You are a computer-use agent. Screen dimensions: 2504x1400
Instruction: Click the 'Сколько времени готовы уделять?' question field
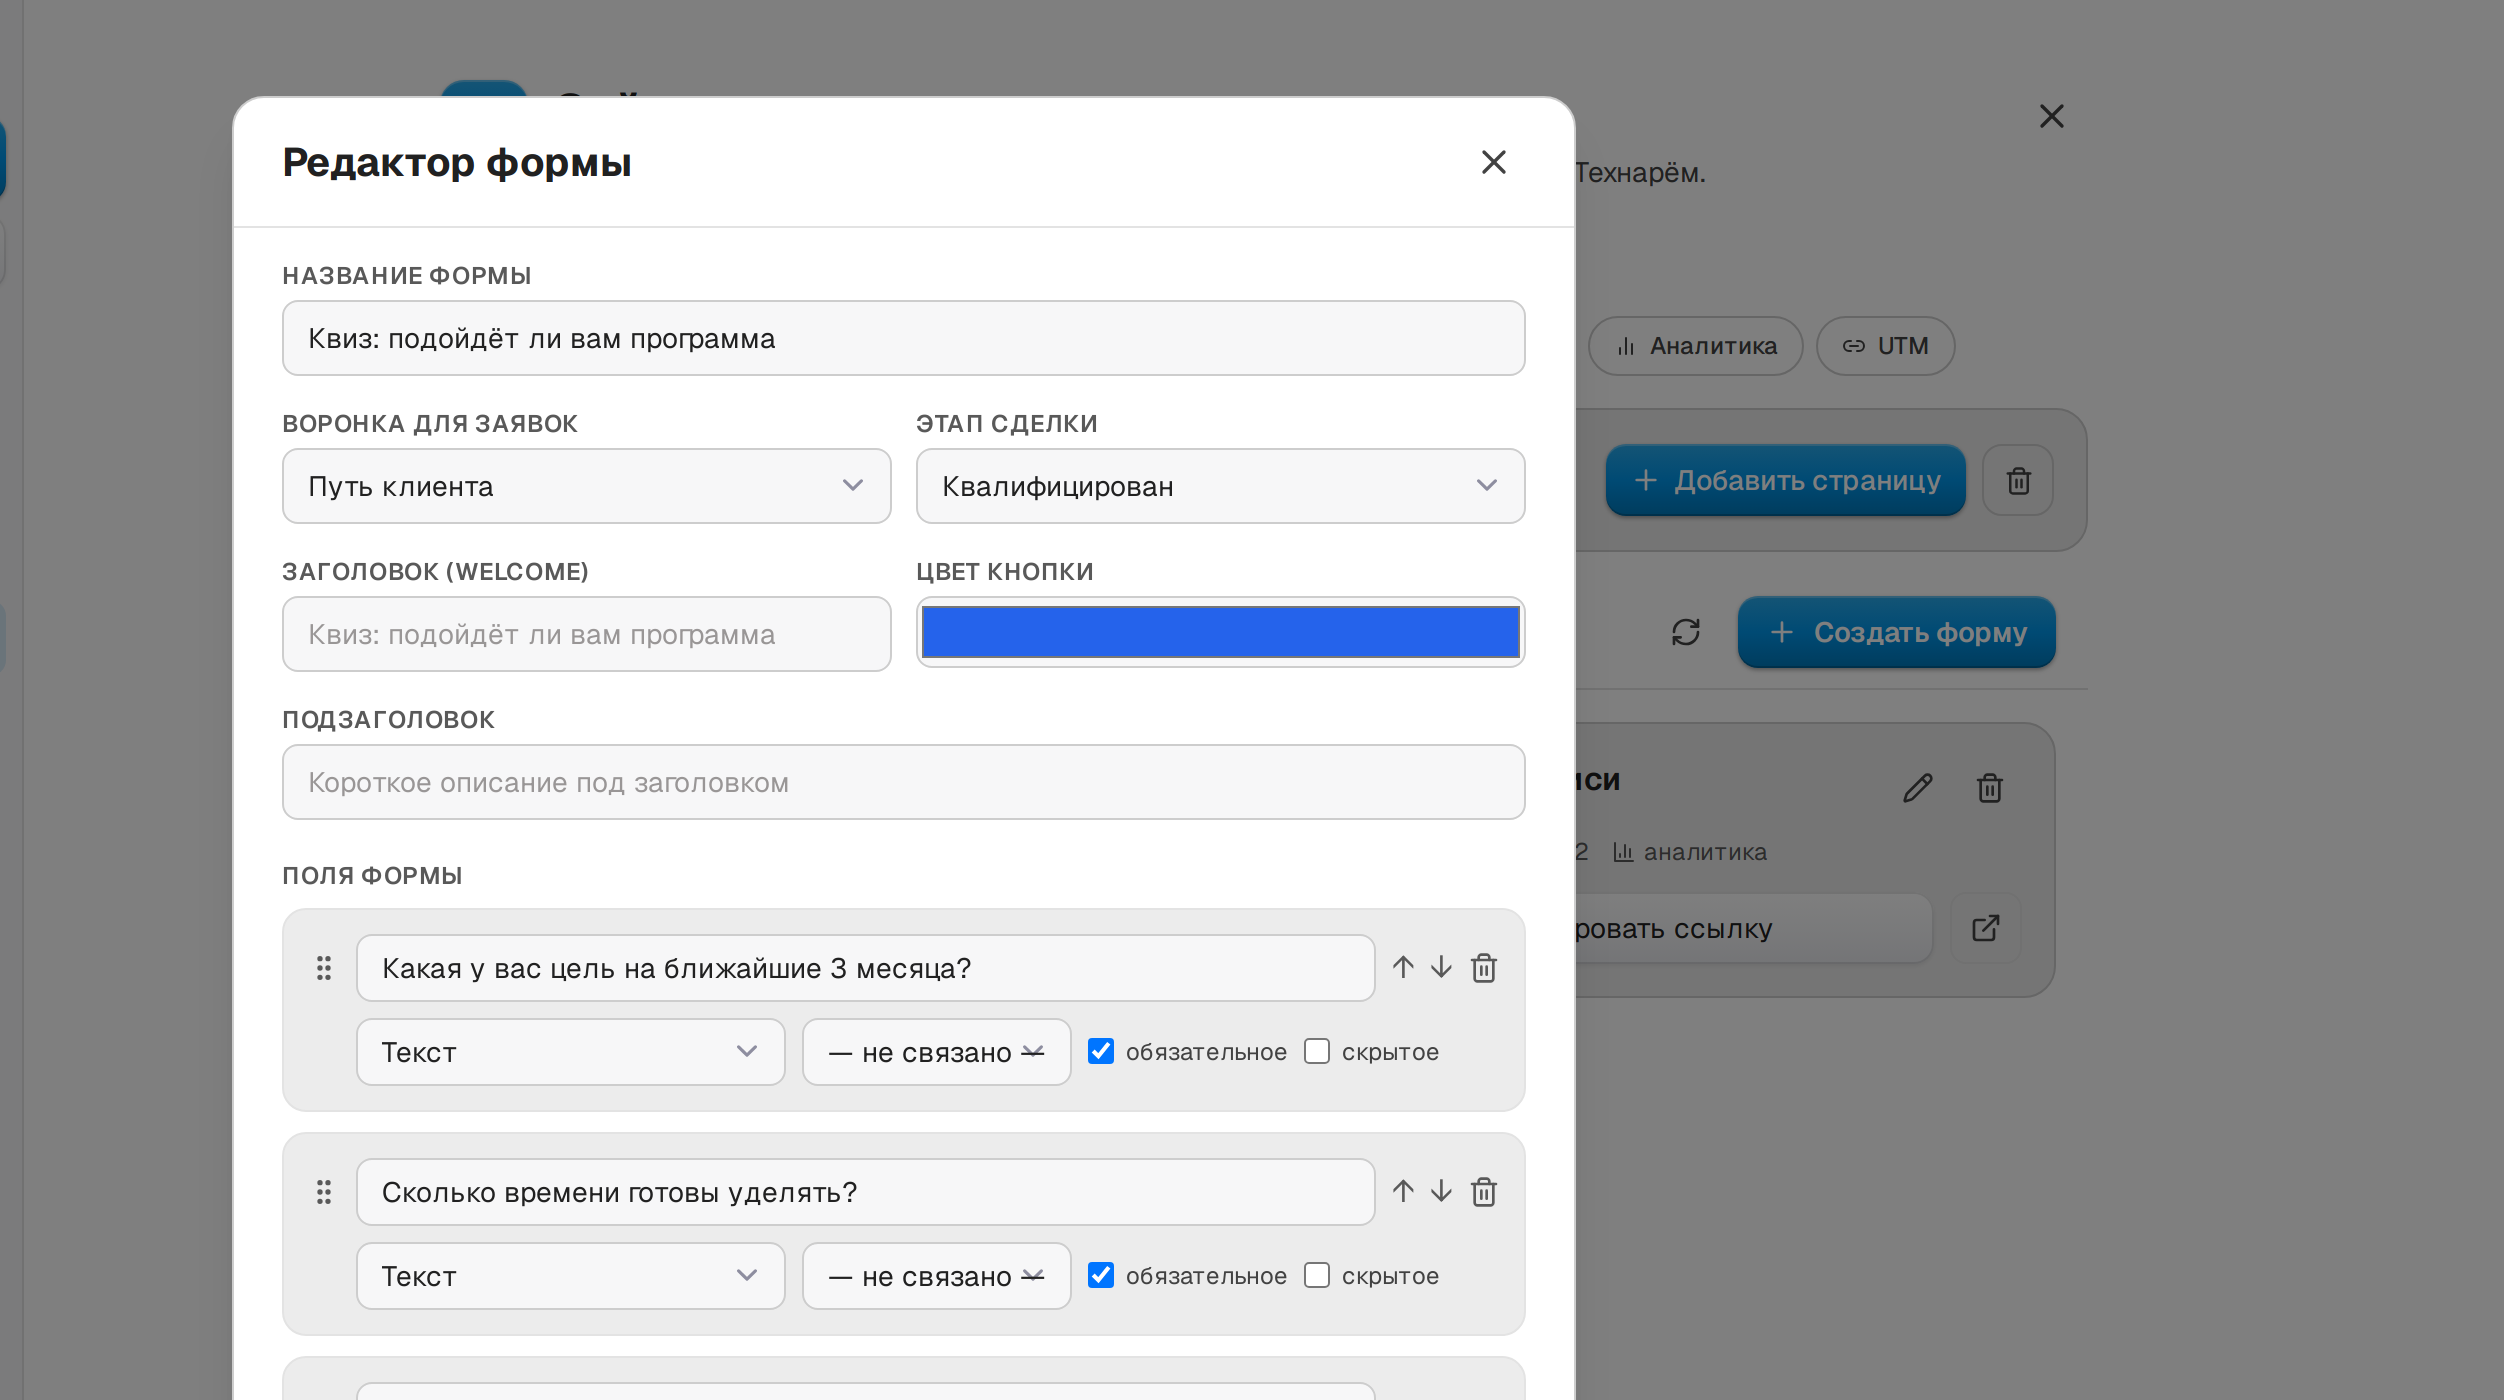point(866,1192)
